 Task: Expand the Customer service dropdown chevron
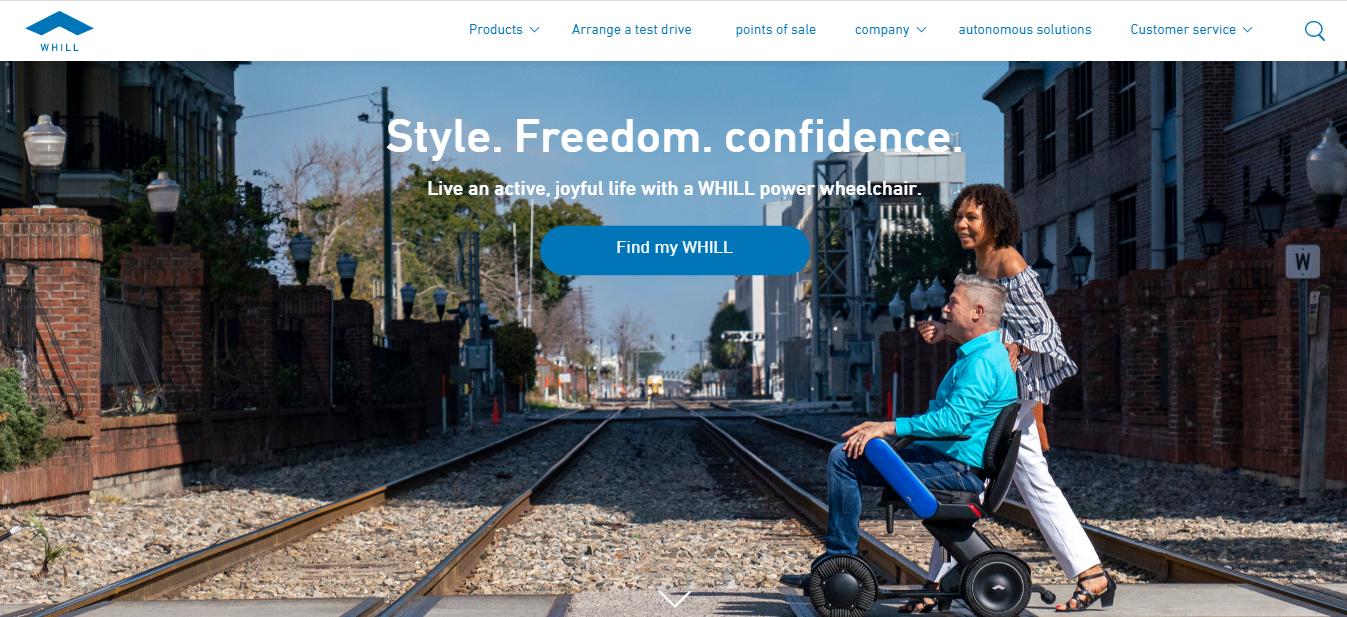click(x=1247, y=30)
